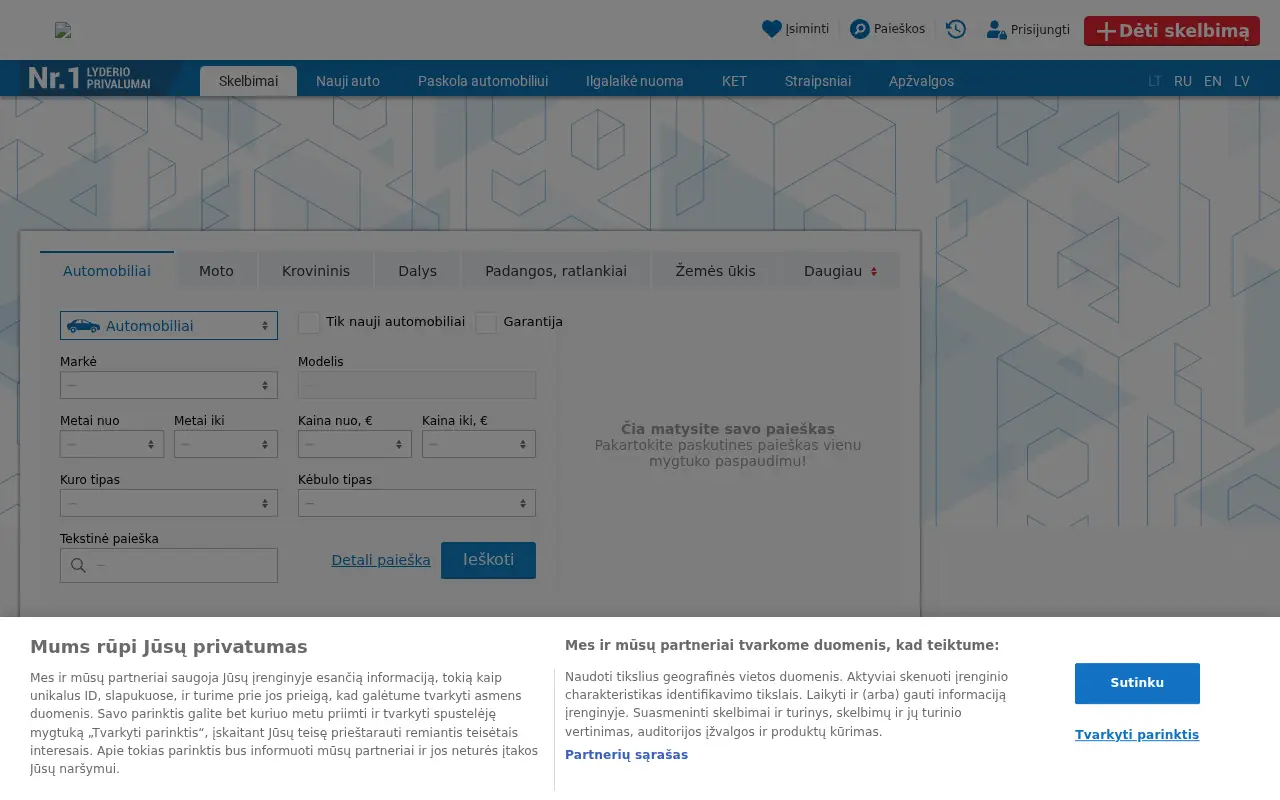The height and width of the screenshot is (800, 1280).
Task: Focus the Tekstinė paieška text field
Action: (x=169, y=565)
